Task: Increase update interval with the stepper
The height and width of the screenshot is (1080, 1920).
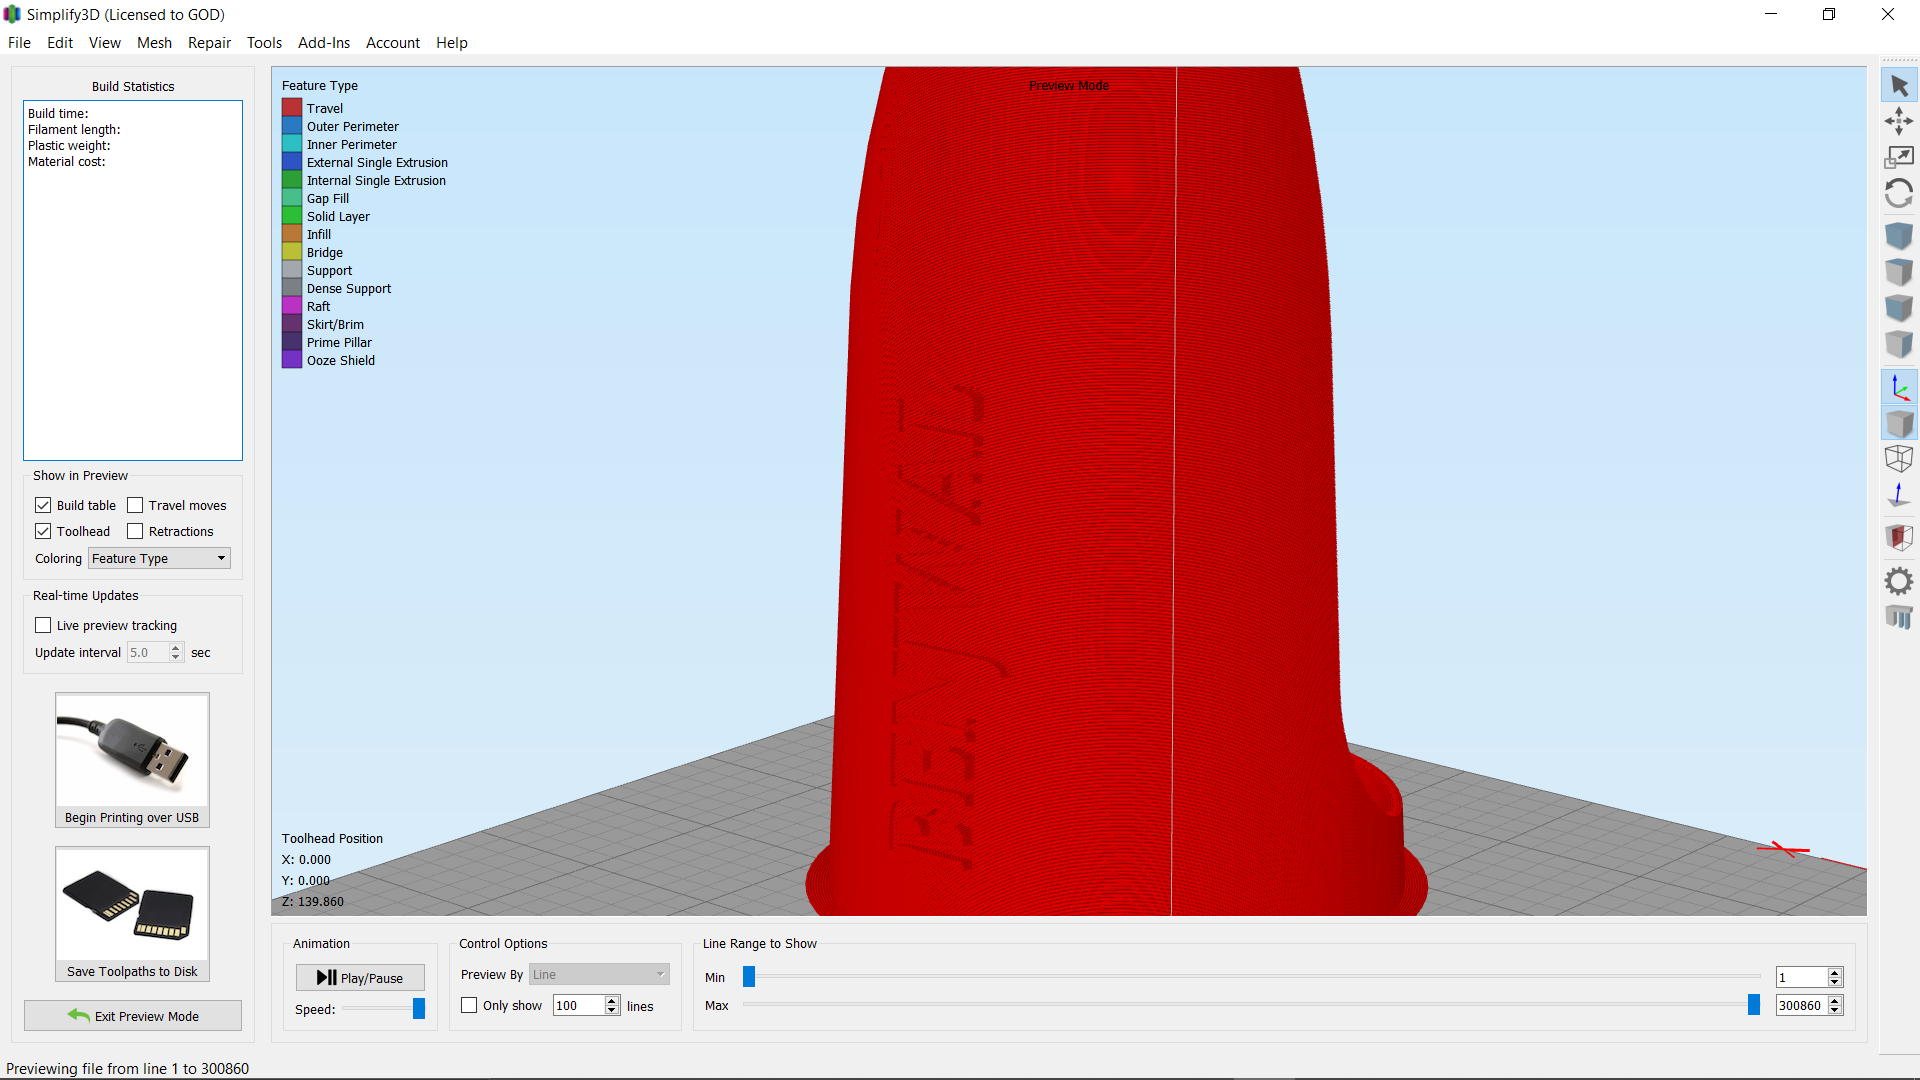Action: pos(175,647)
